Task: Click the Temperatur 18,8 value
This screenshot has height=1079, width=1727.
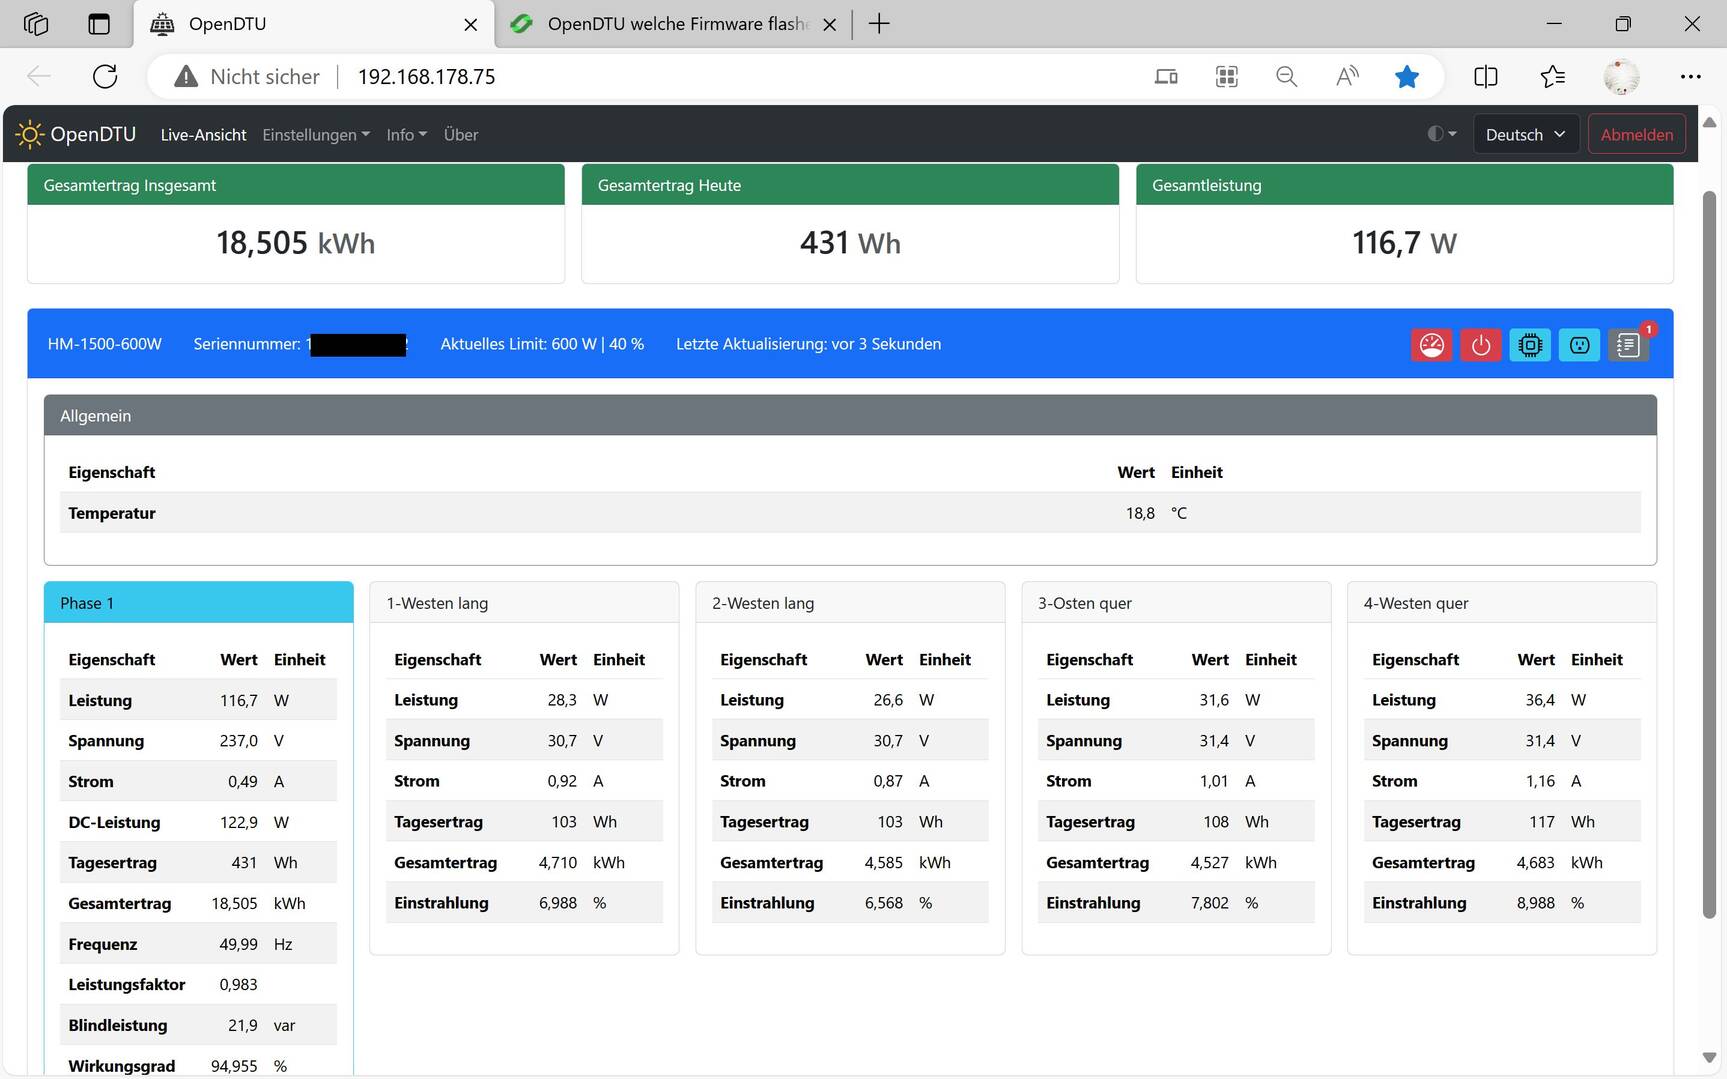Action: tap(1140, 513)
